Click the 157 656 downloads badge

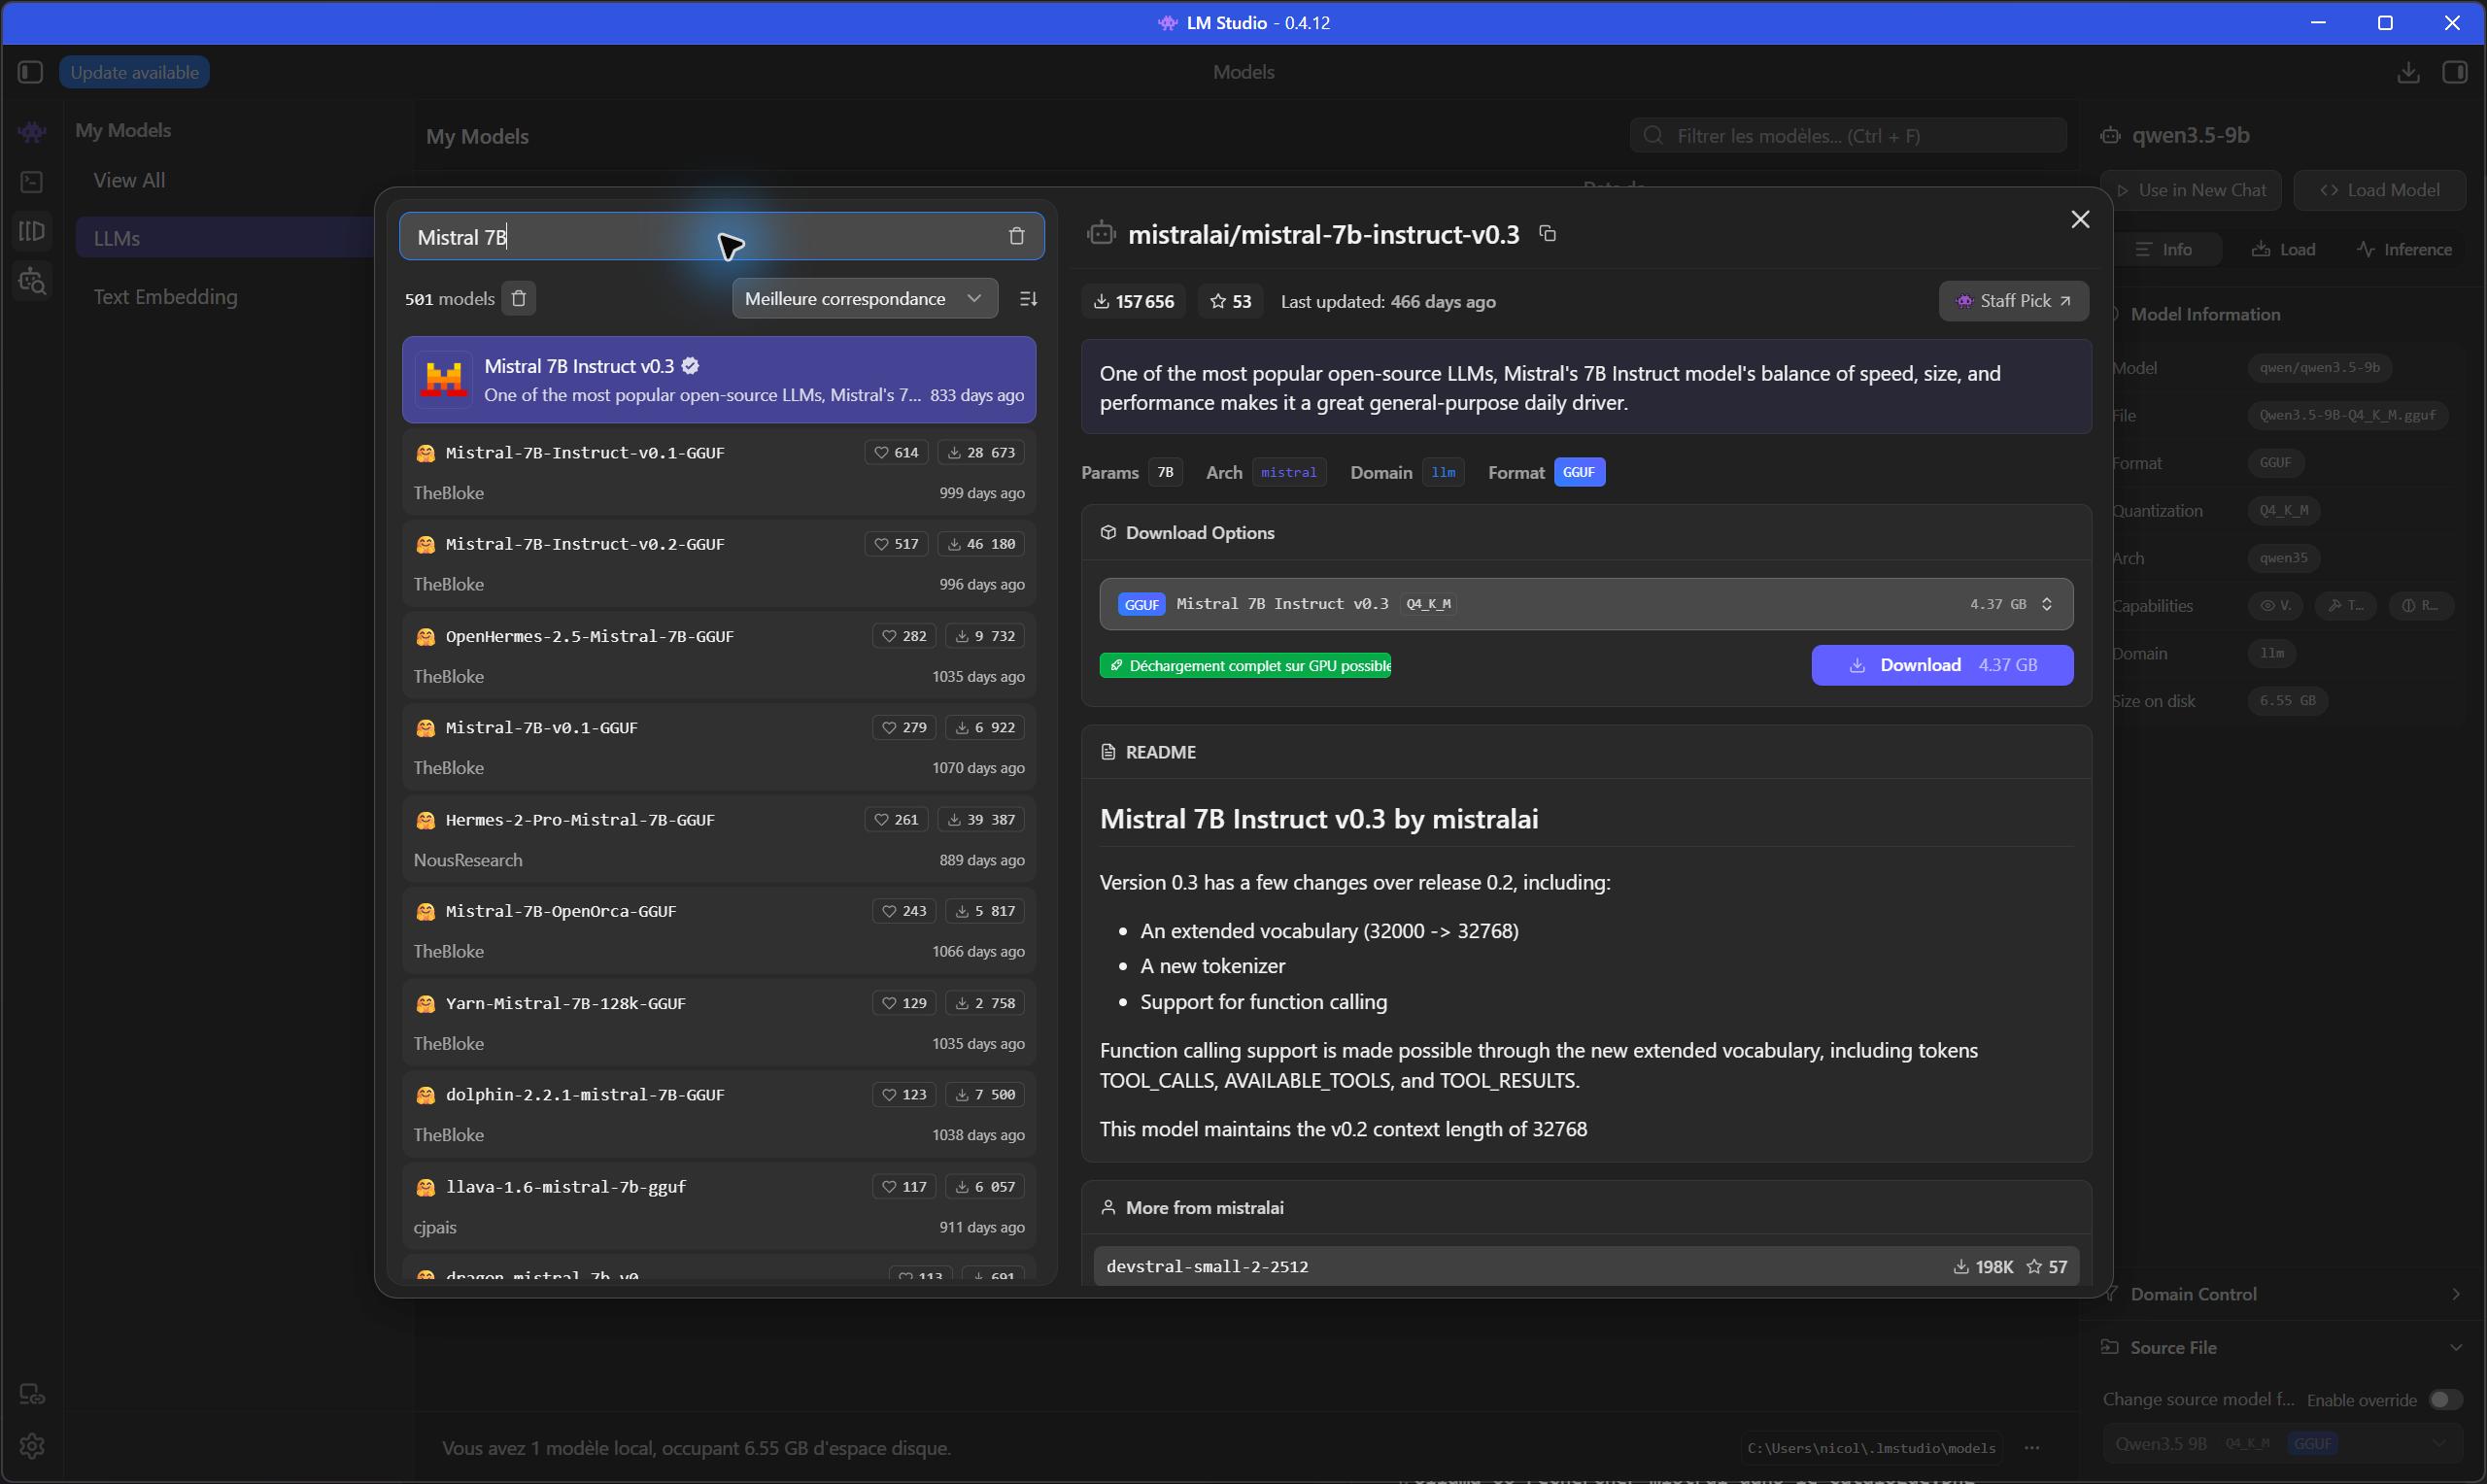tap(1134, 301)
